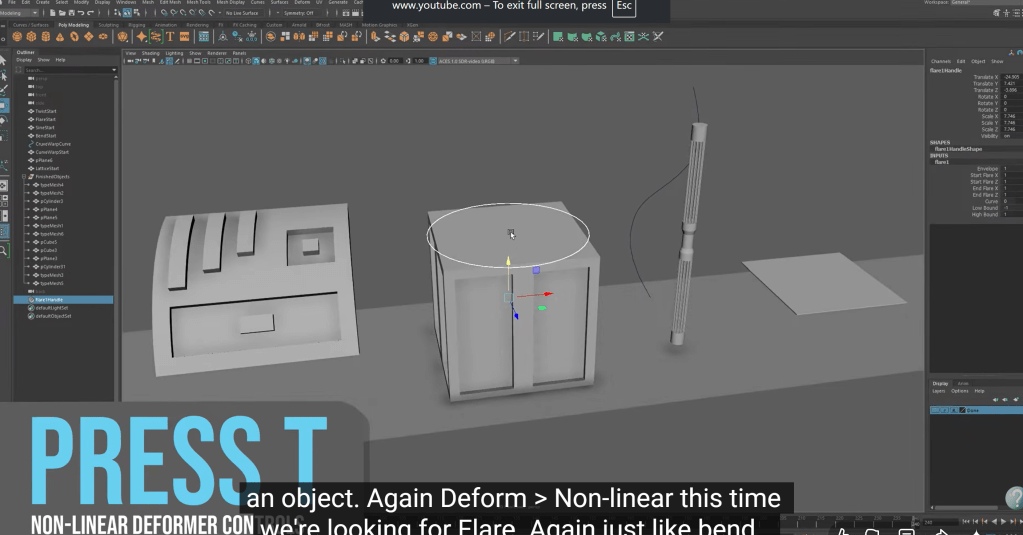The width and height of the screenshot is (1023, 535).
Task: Click the Sweep Mesh star shelf icon
Action: 141,37
